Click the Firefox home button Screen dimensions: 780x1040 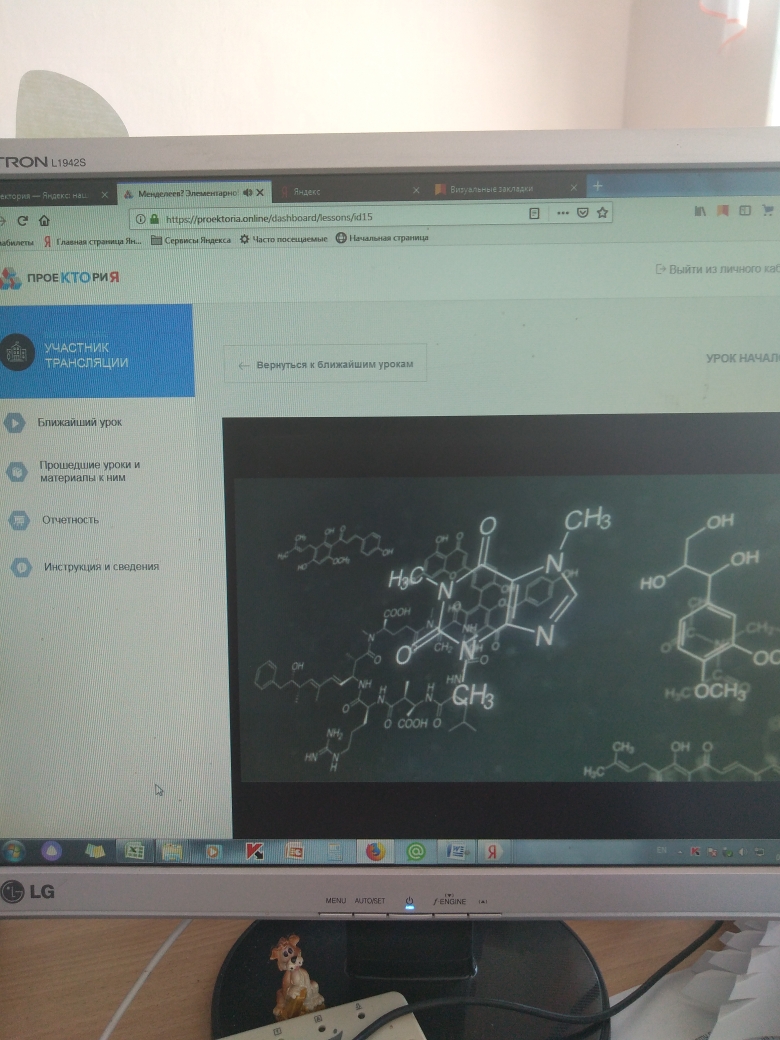[43, 220]
